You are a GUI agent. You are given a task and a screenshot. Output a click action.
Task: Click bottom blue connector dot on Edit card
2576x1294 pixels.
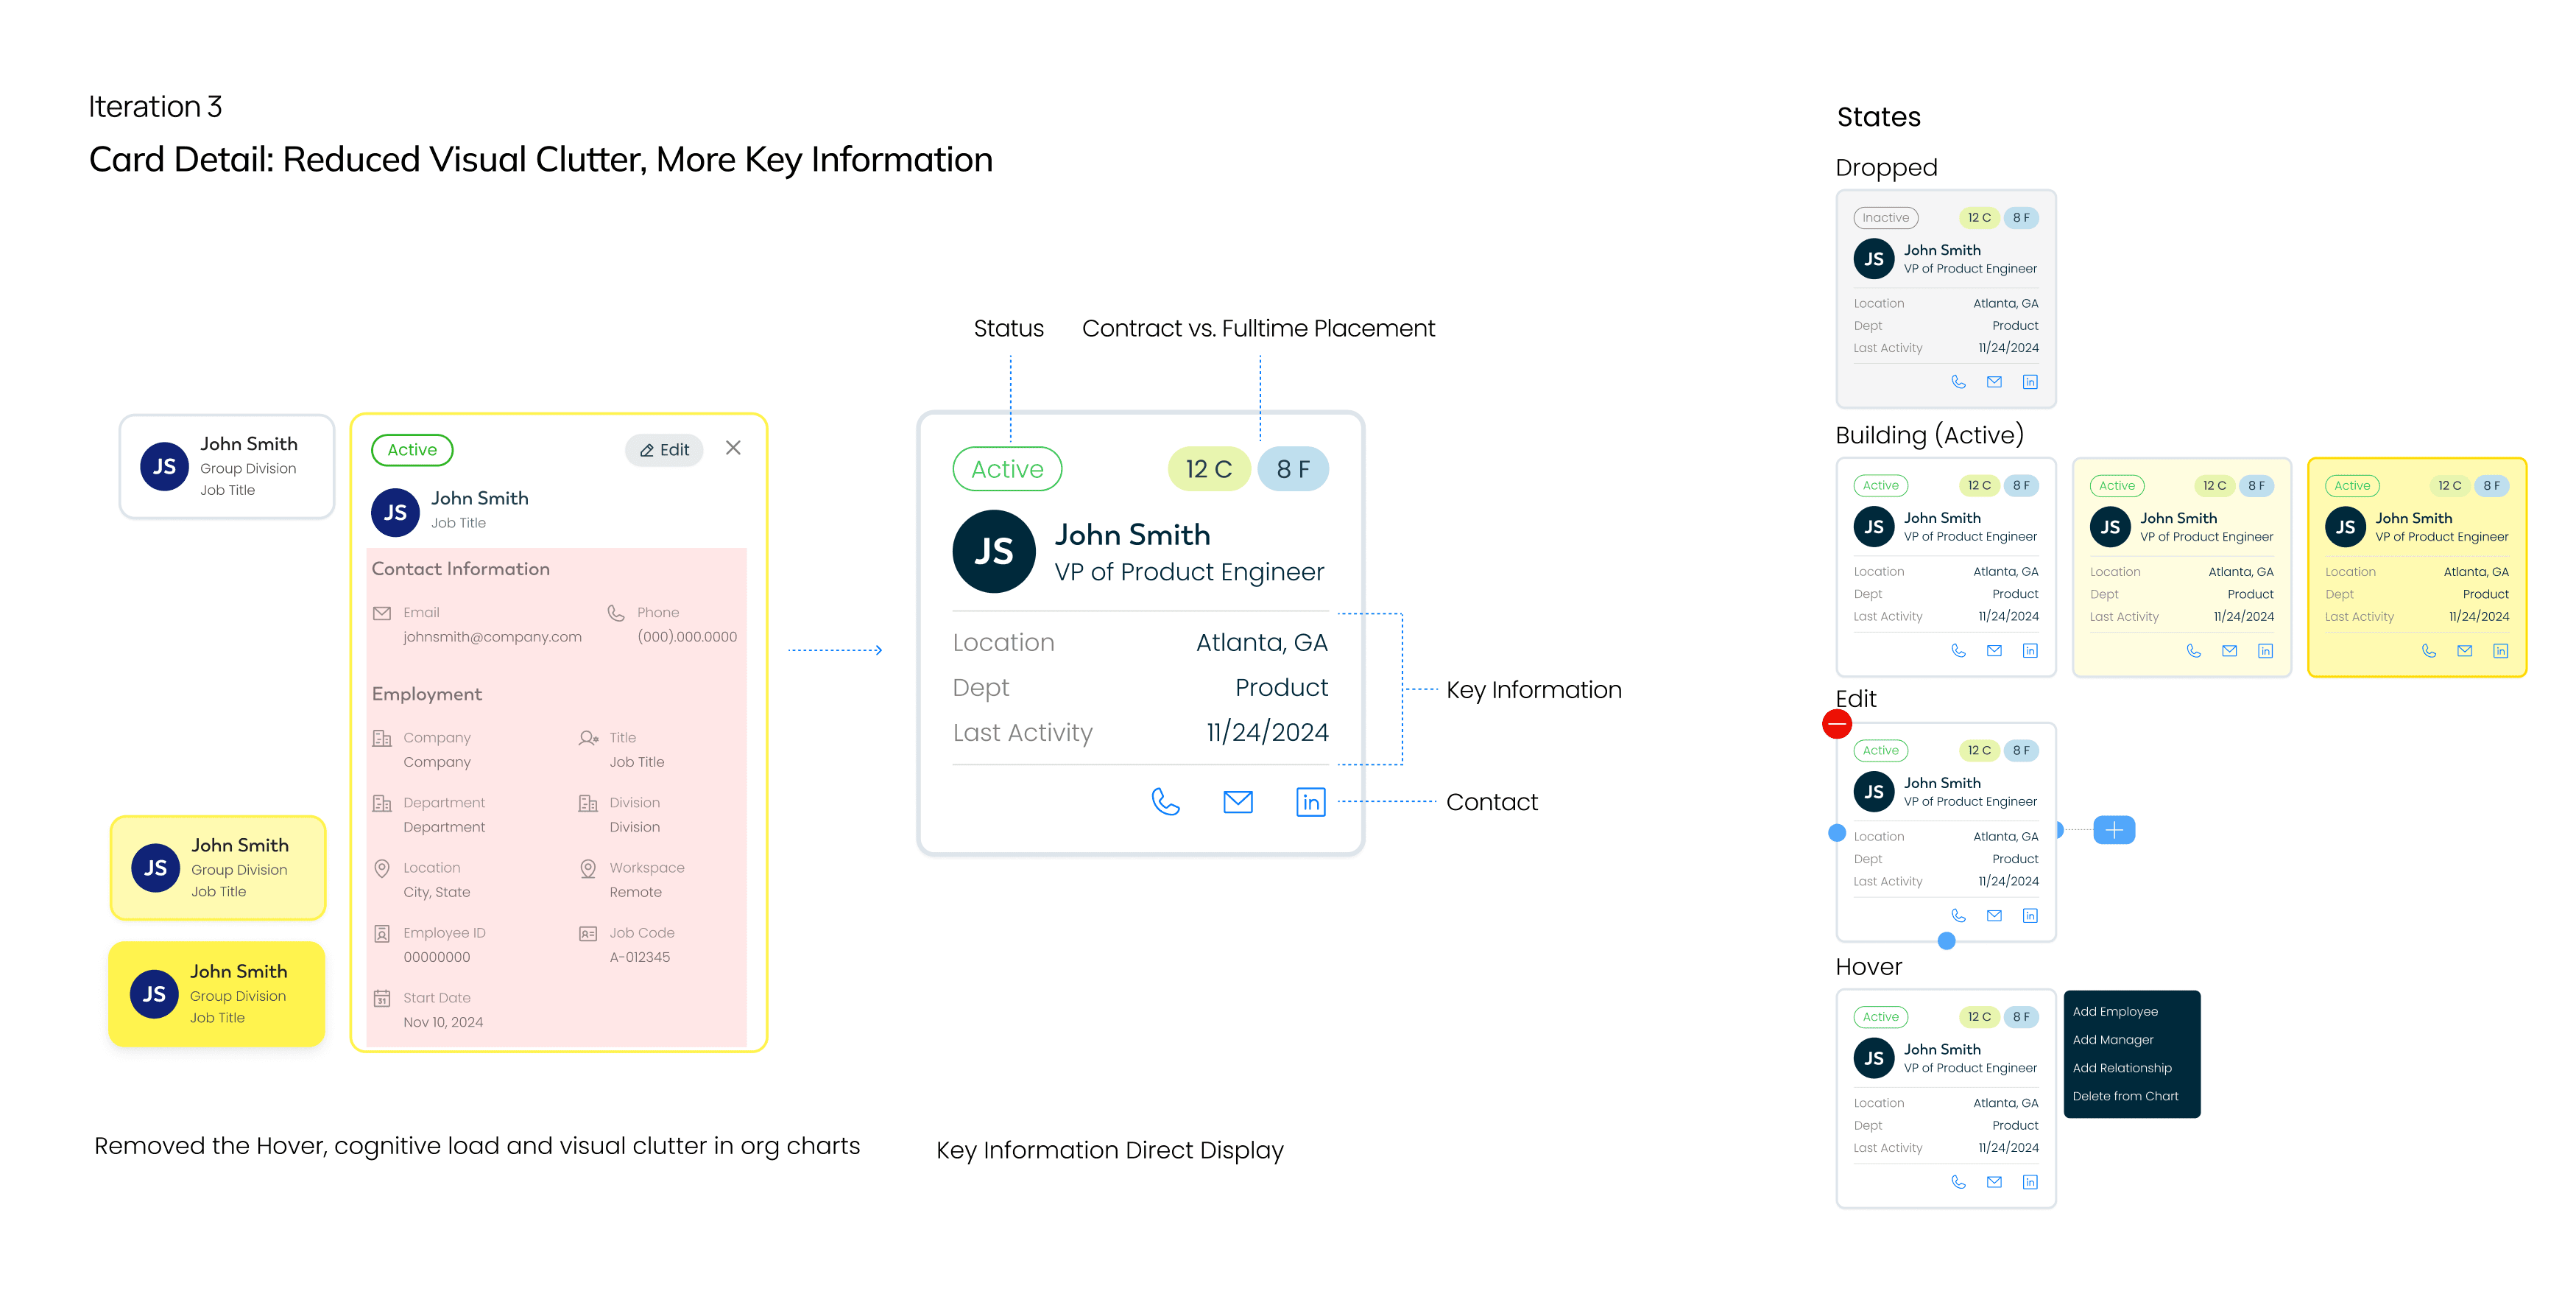[1946, 941]
